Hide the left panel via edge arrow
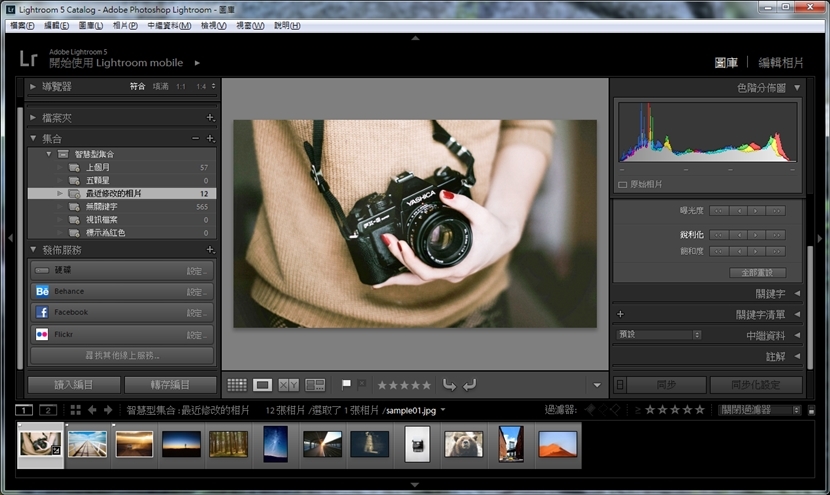 tap(10, 238)
